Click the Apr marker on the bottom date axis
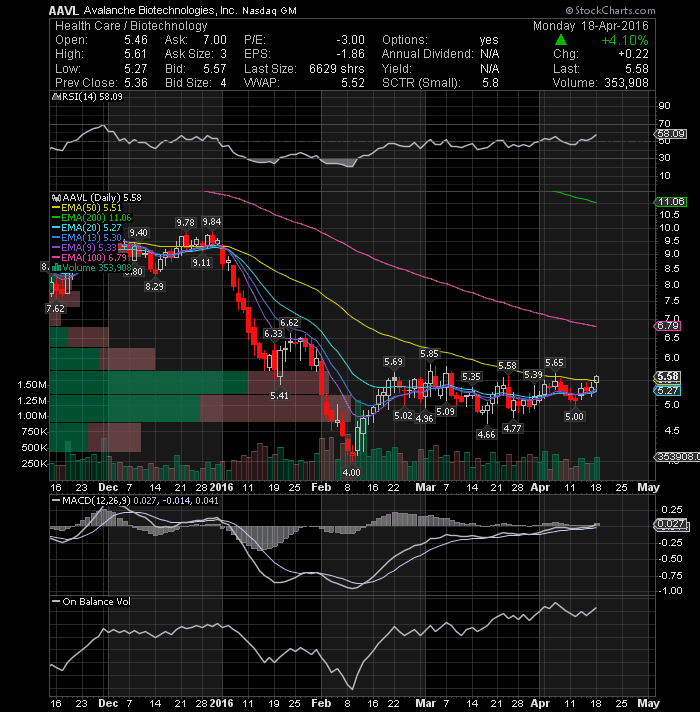Image resolution: width=700 pixels, height=712 pixels. pyautogui.click(x=540, y=703)
